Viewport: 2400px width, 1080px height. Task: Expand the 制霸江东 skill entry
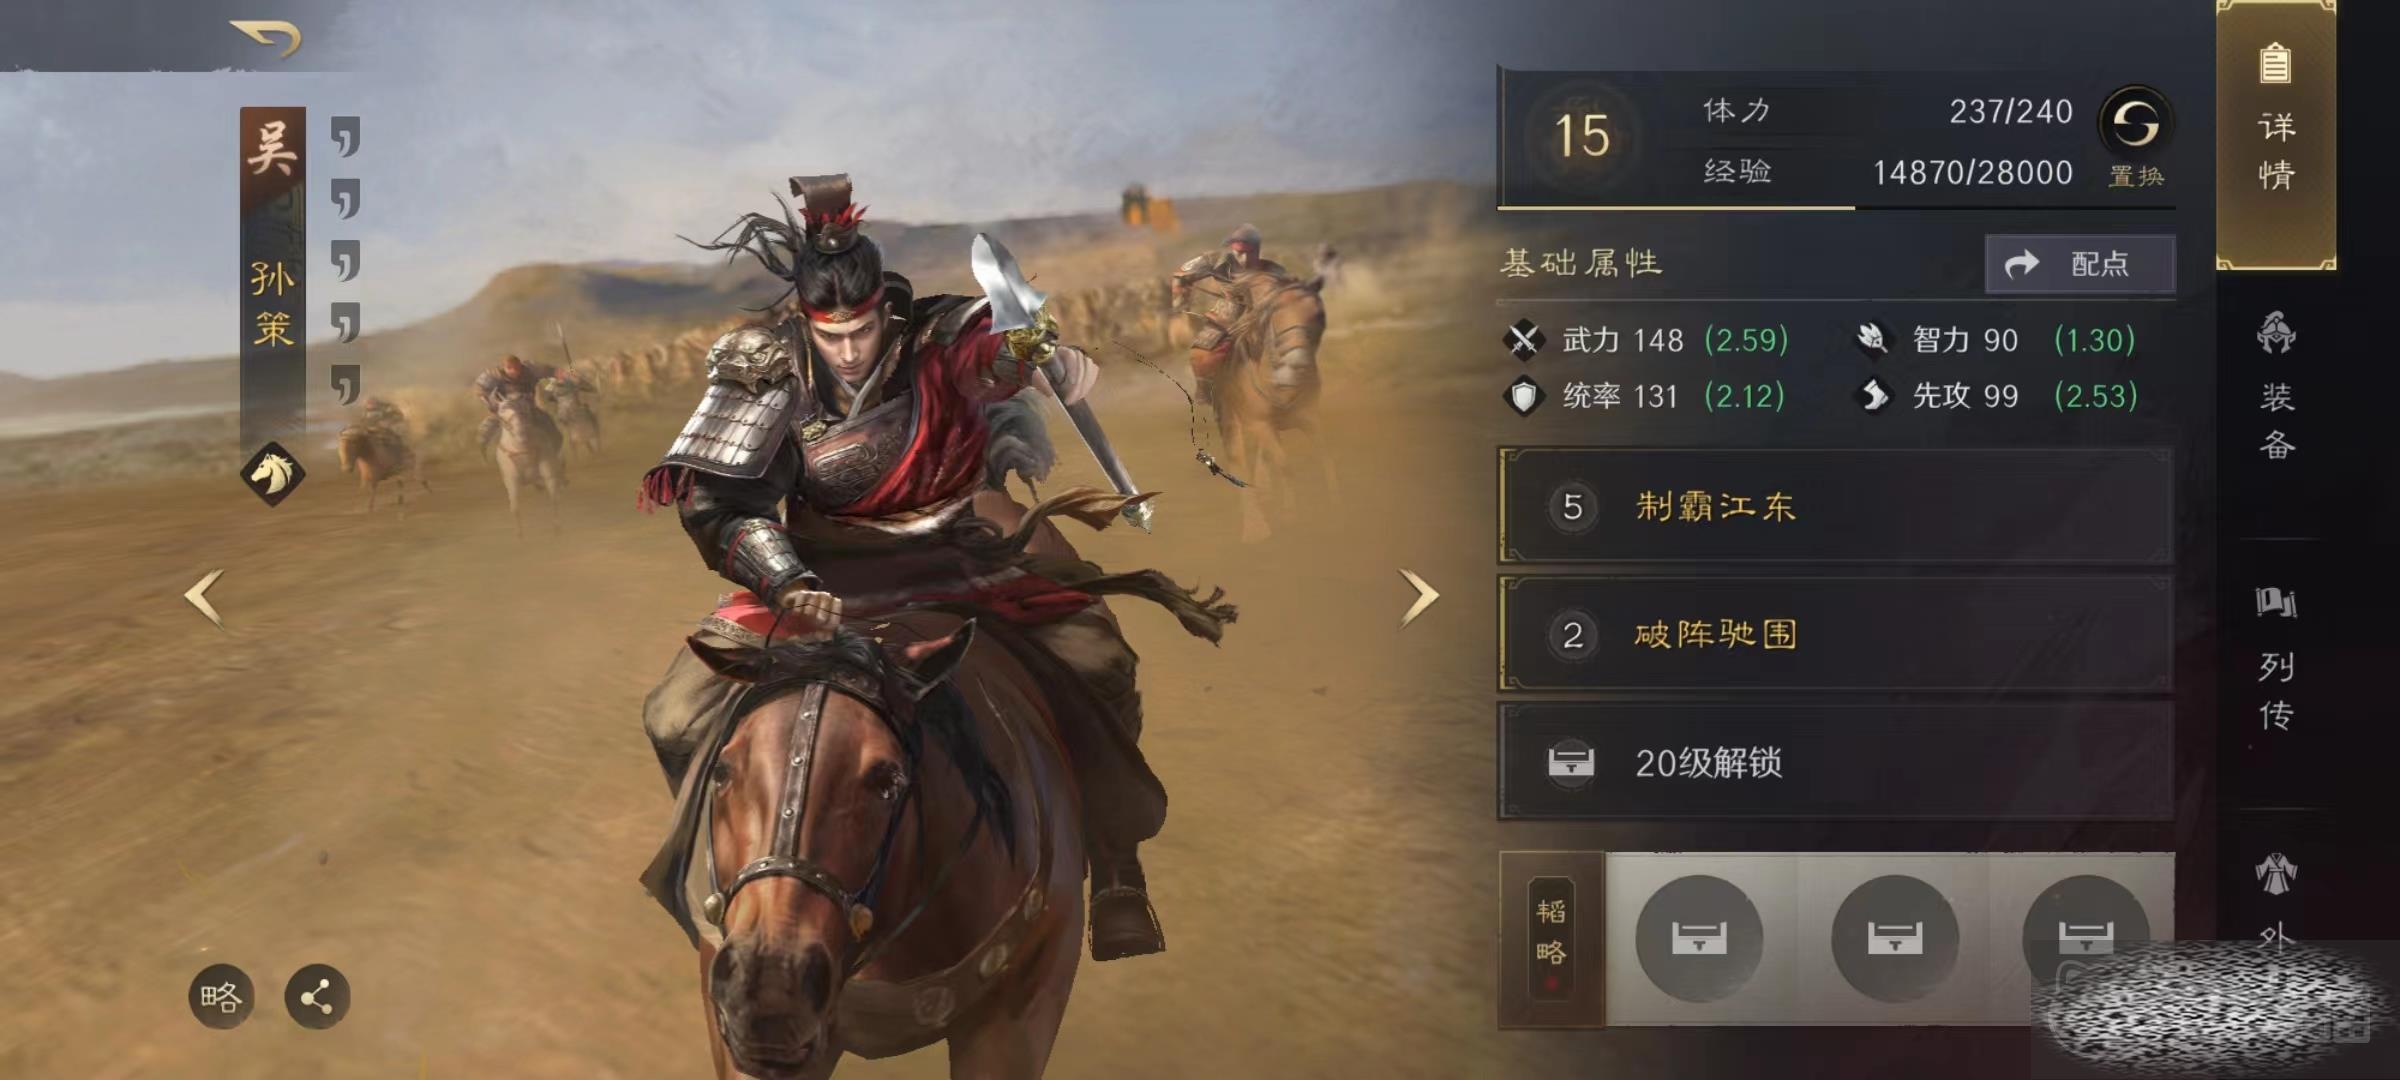[x=1836, y=506]
